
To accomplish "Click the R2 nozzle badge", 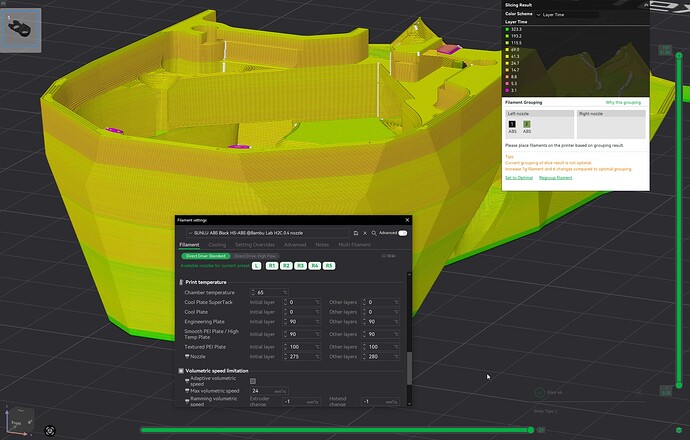I will [x=286, y=266].
